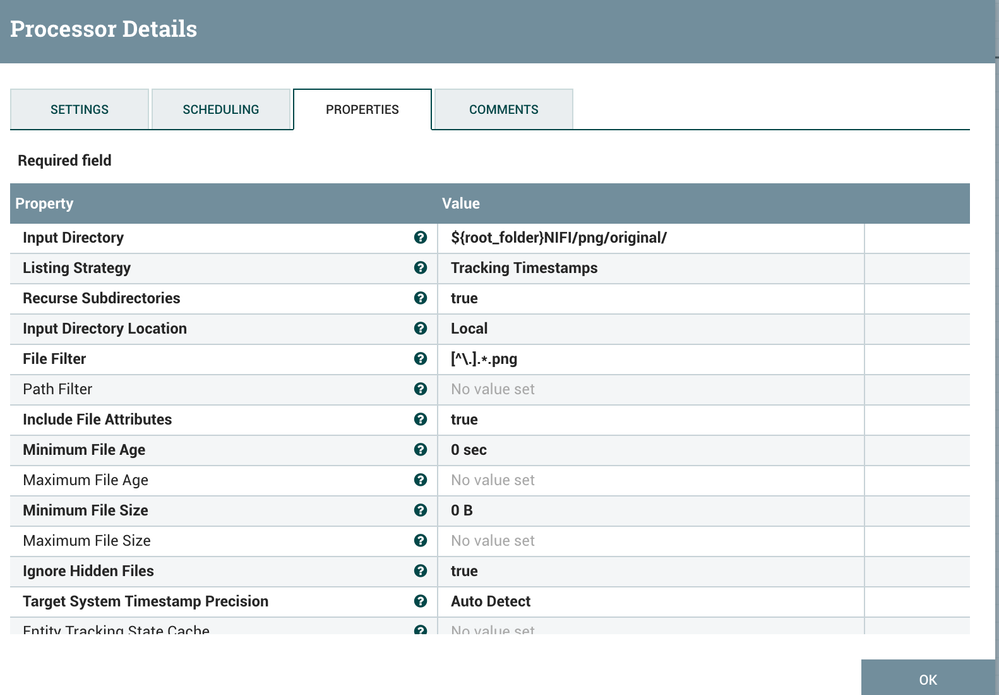
Task: Click the Listing Strategy value Tracking Timestamps
Action: pos(524,268)
